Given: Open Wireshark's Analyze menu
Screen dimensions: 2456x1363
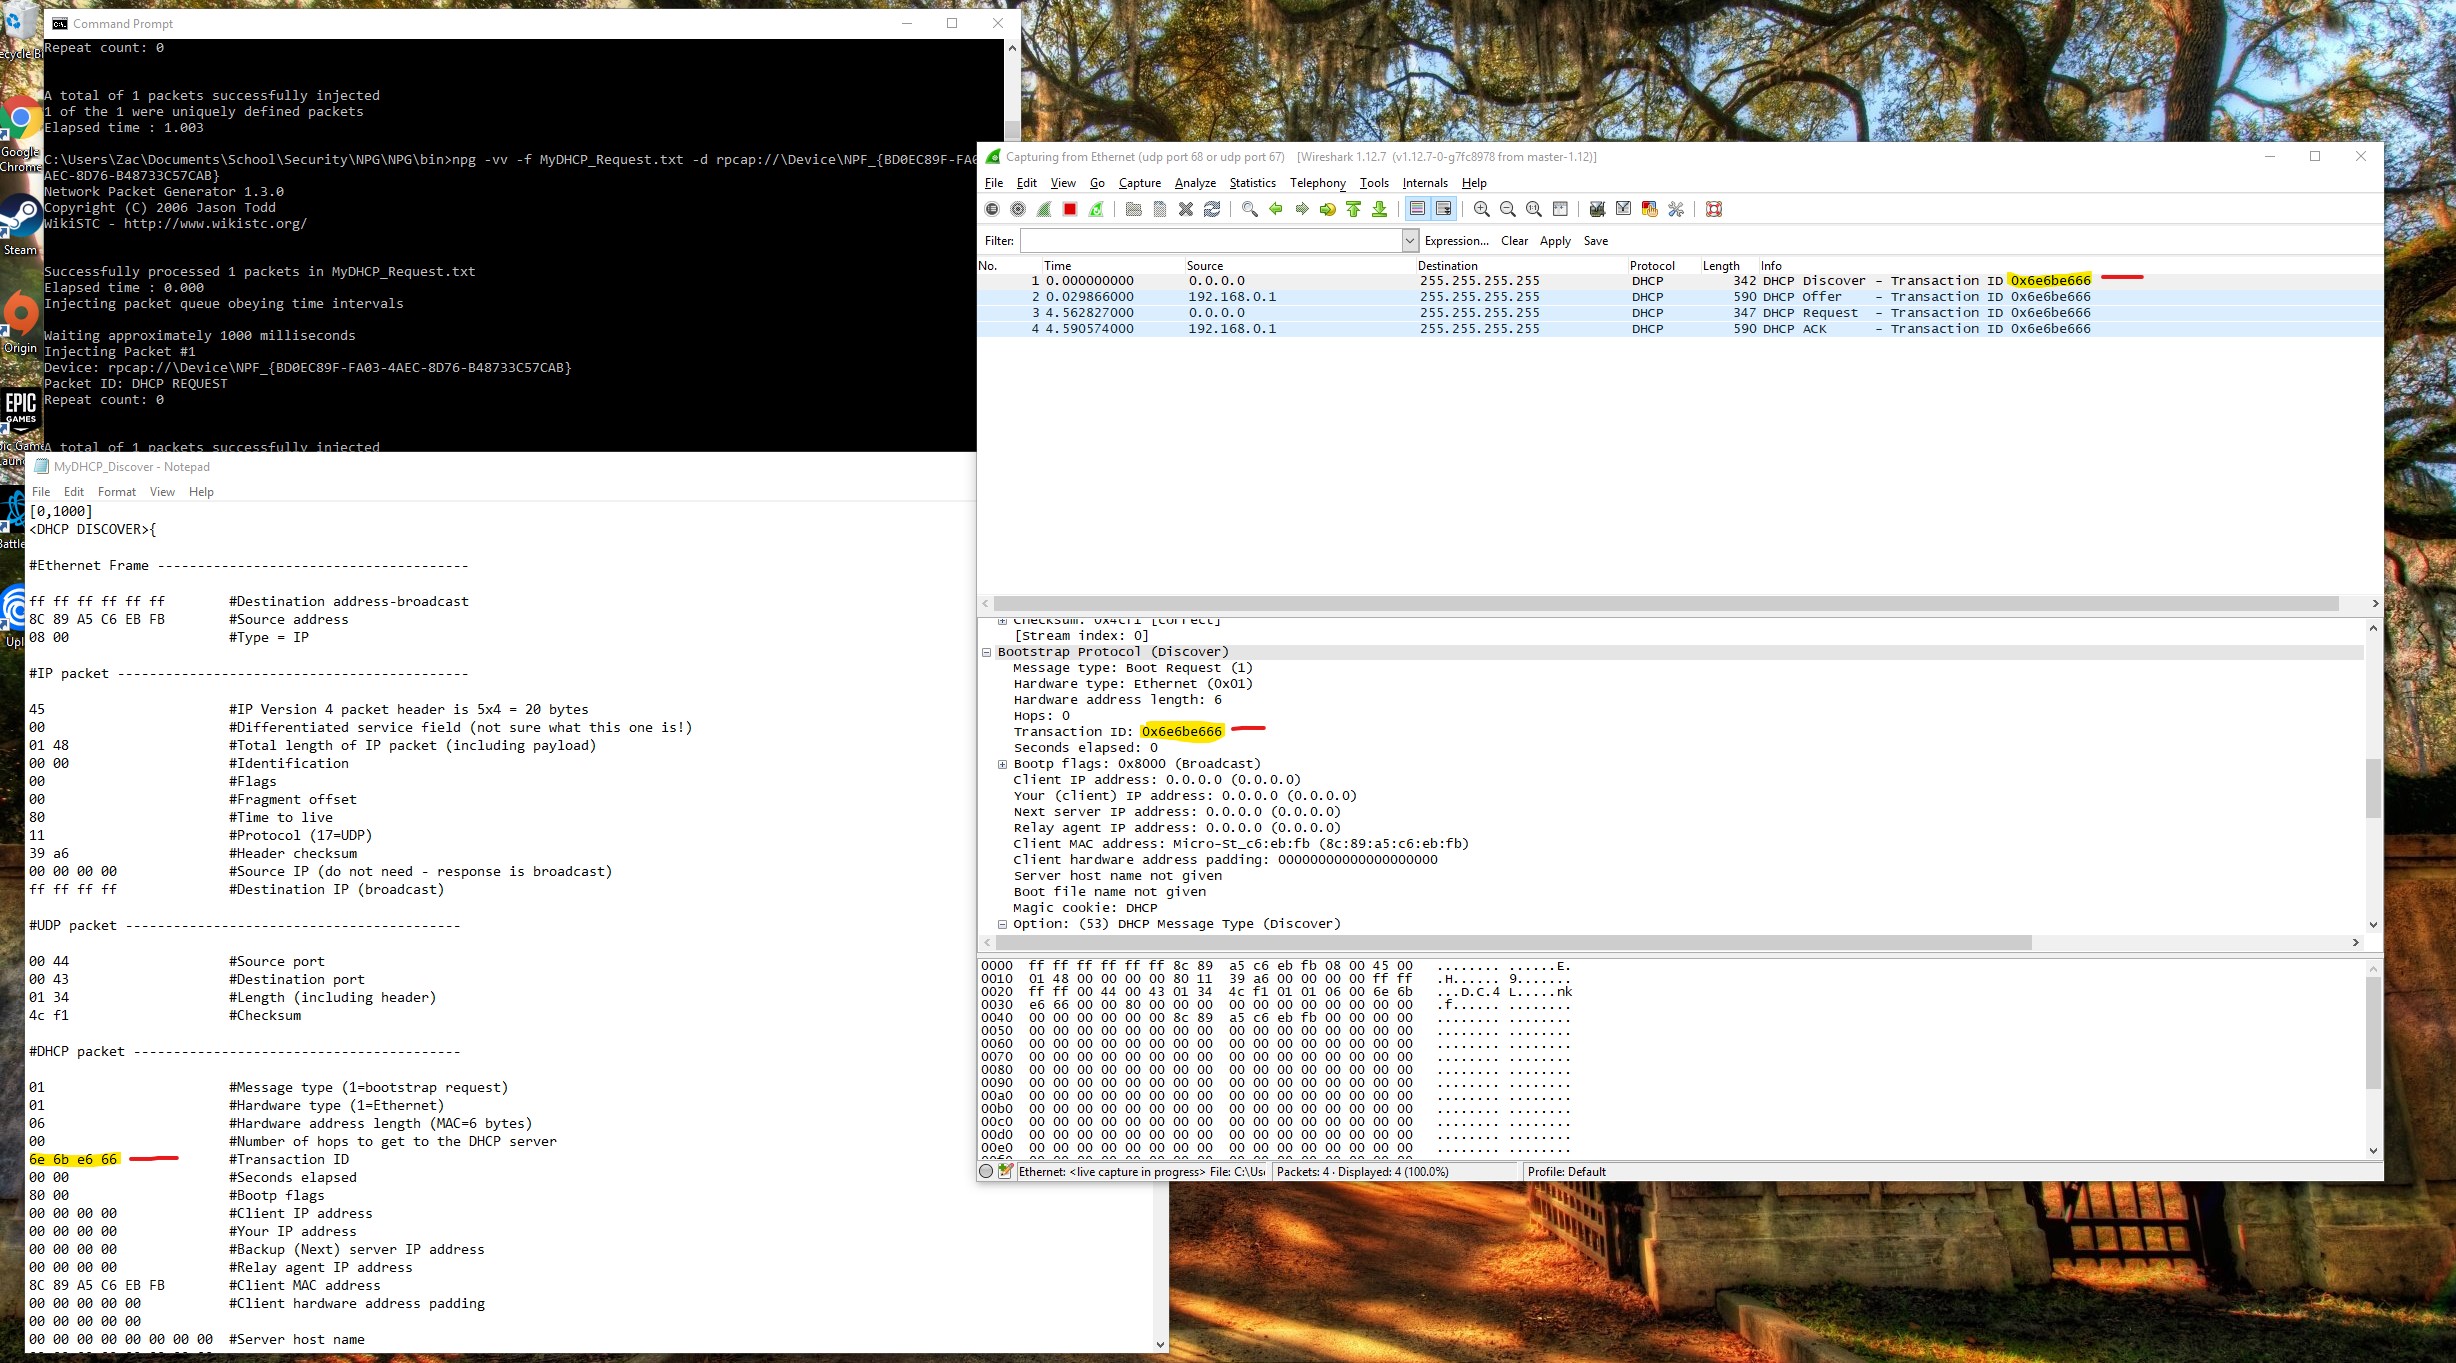Looking at the screenshot, I should pos(1195,183).
